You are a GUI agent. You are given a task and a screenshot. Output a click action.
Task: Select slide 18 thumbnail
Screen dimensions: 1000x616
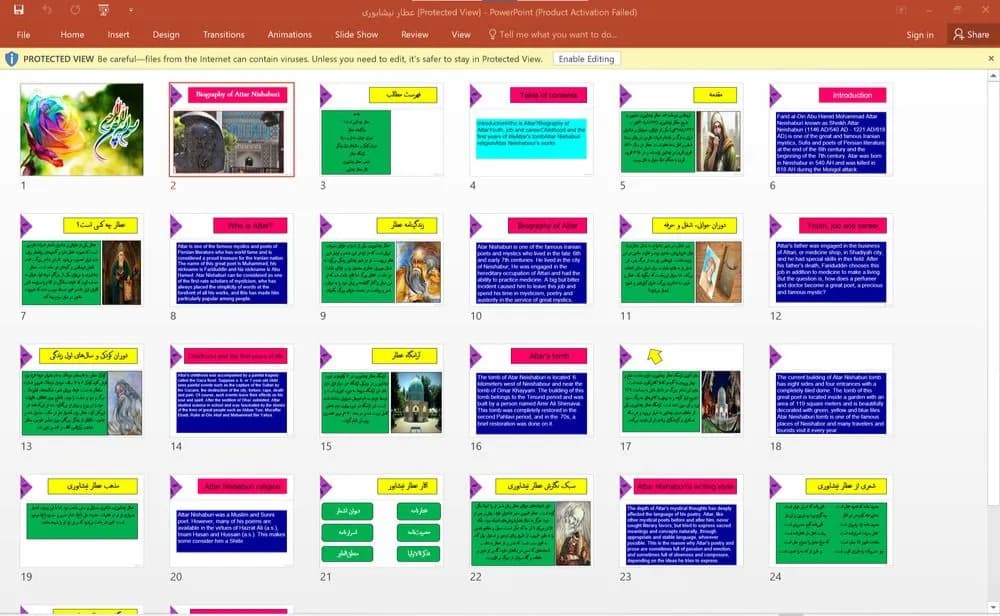[x=831, y=390]
